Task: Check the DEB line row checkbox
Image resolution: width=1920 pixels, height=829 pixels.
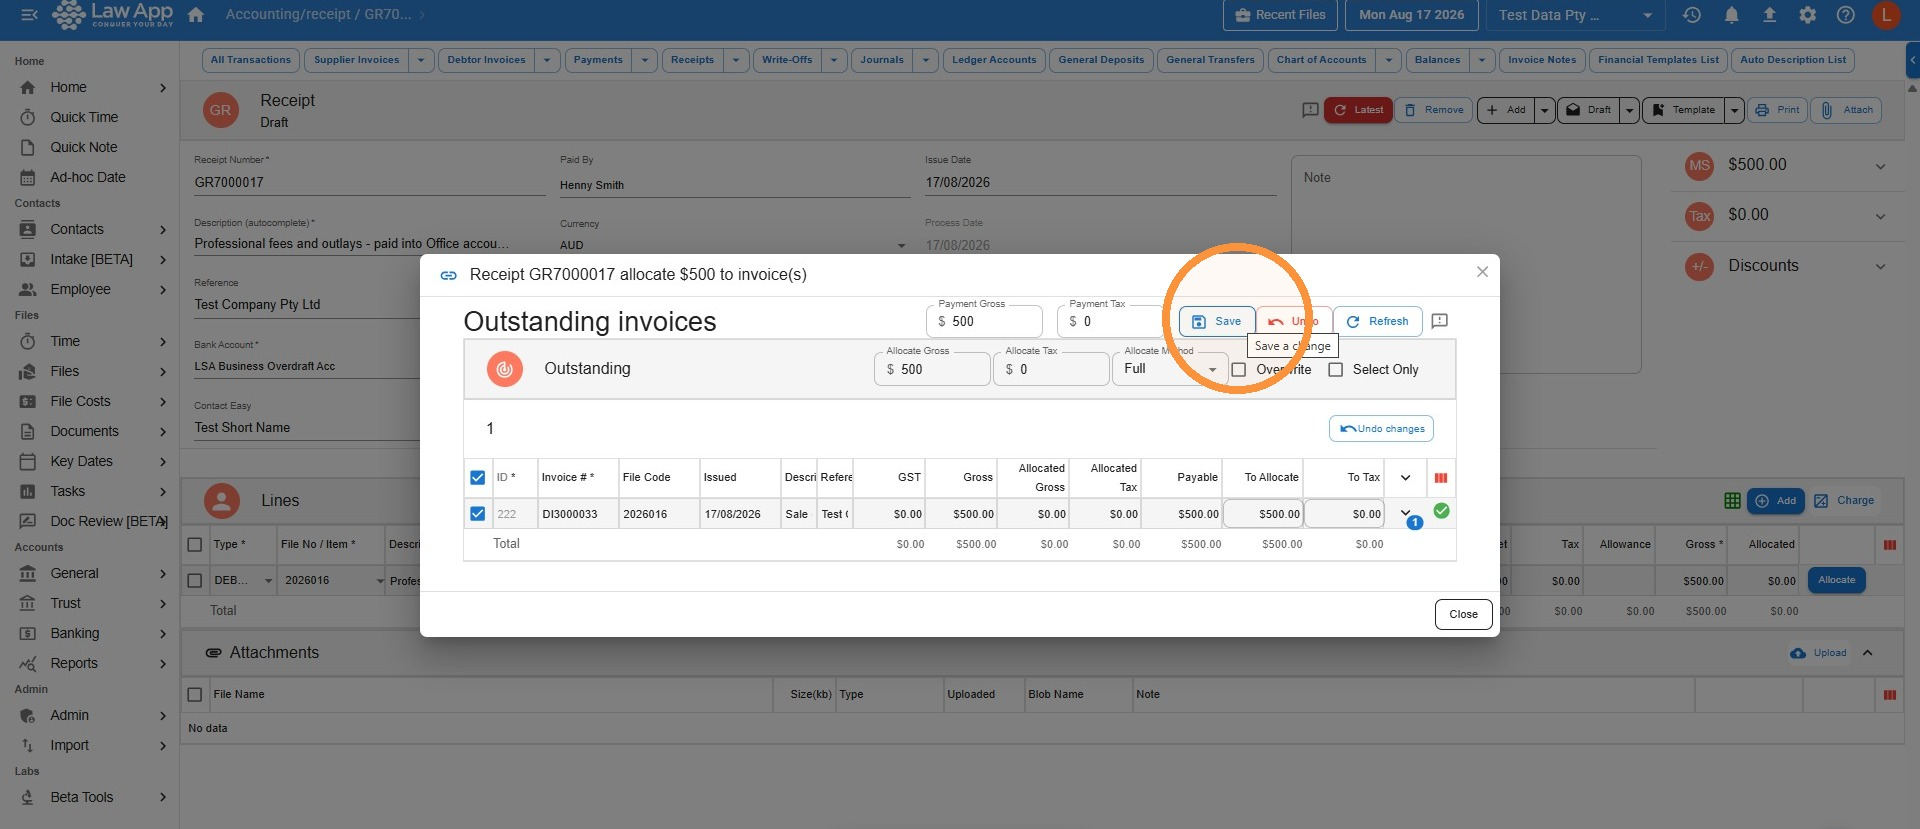Action: pyautogui.click(x=195, y=581)
